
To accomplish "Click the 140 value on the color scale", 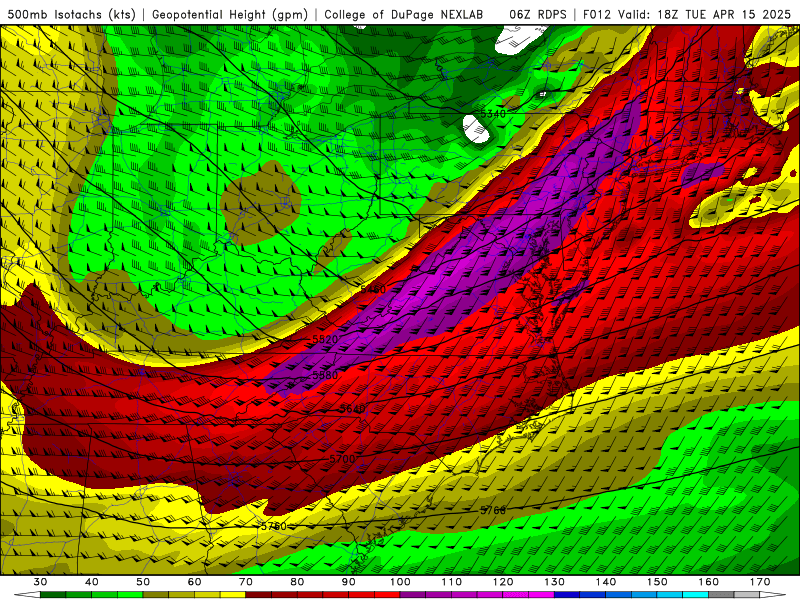I will tap(606, 582).
